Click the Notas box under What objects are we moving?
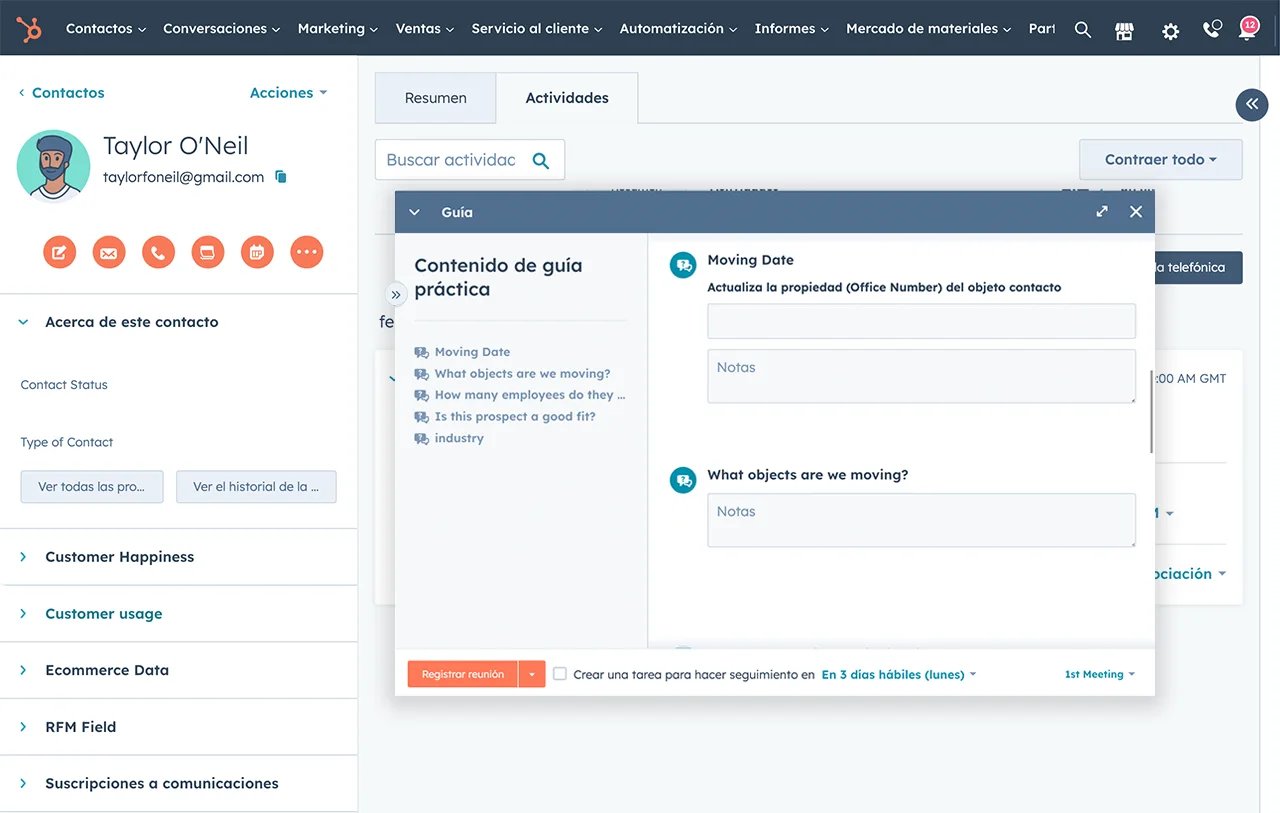 tap(922, 520)
